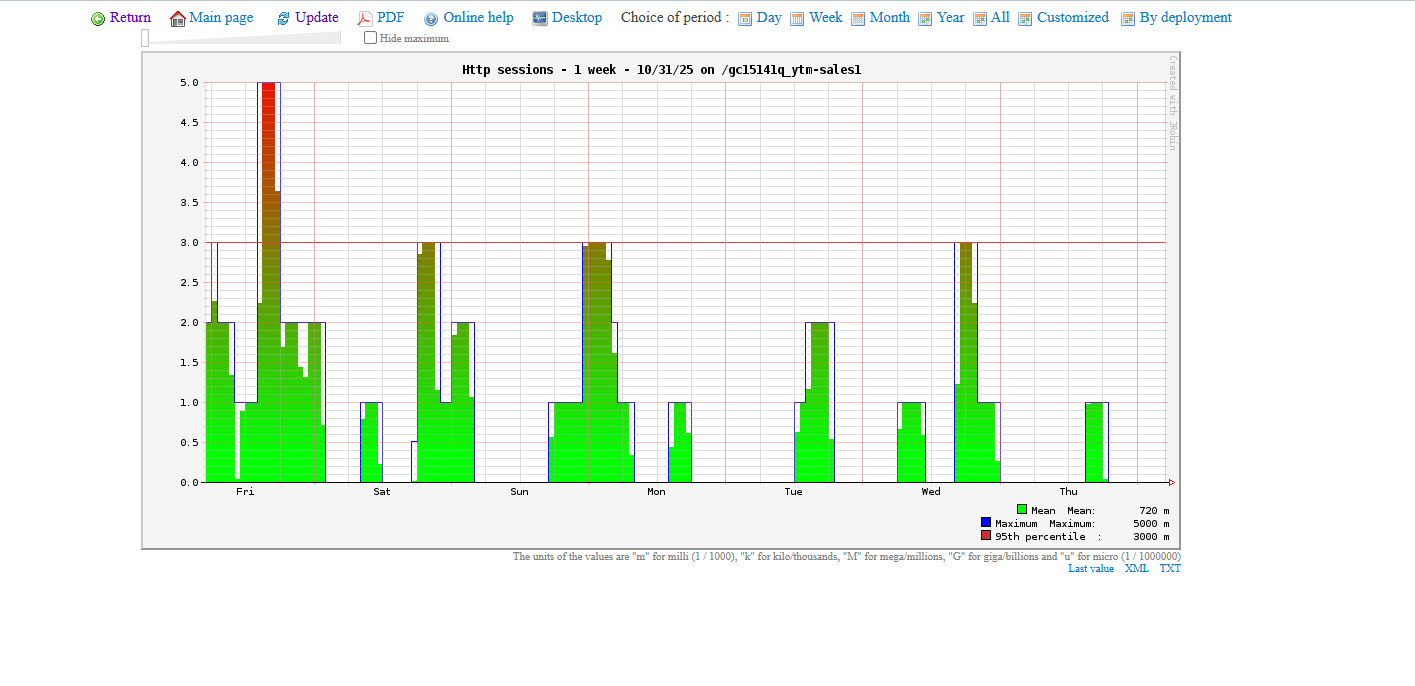Click the By deployment icon

tap(1128, 19)
